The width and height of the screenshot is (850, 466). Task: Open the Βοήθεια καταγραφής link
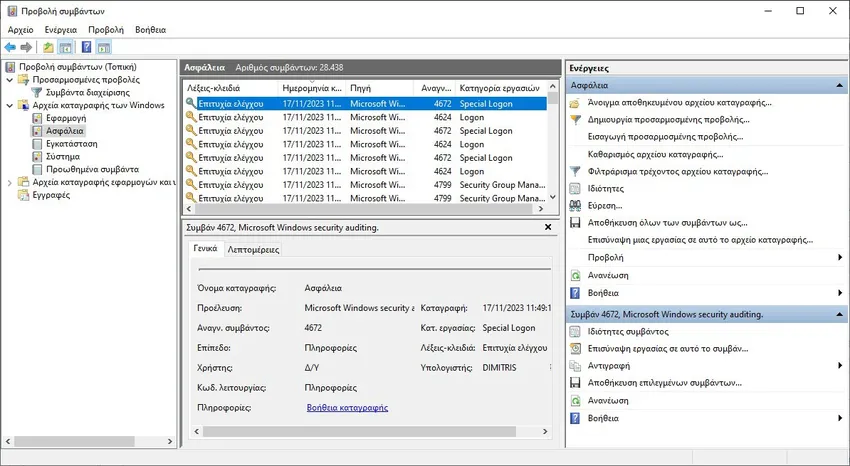pos(347,407)
